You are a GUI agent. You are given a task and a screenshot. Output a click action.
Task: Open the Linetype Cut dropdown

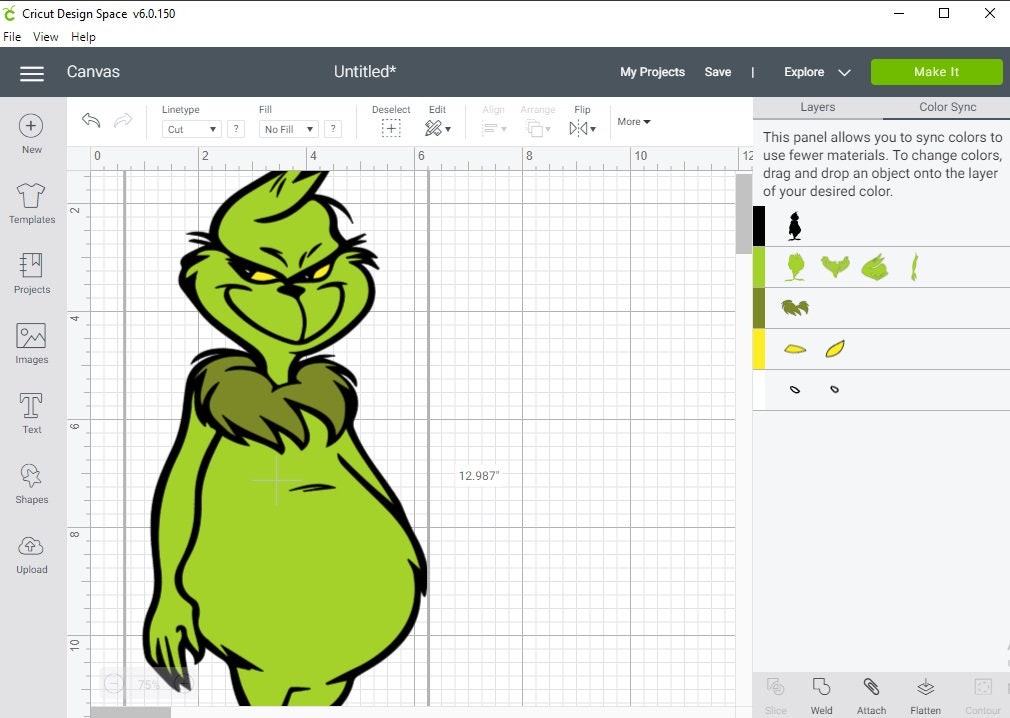point(191,129)
